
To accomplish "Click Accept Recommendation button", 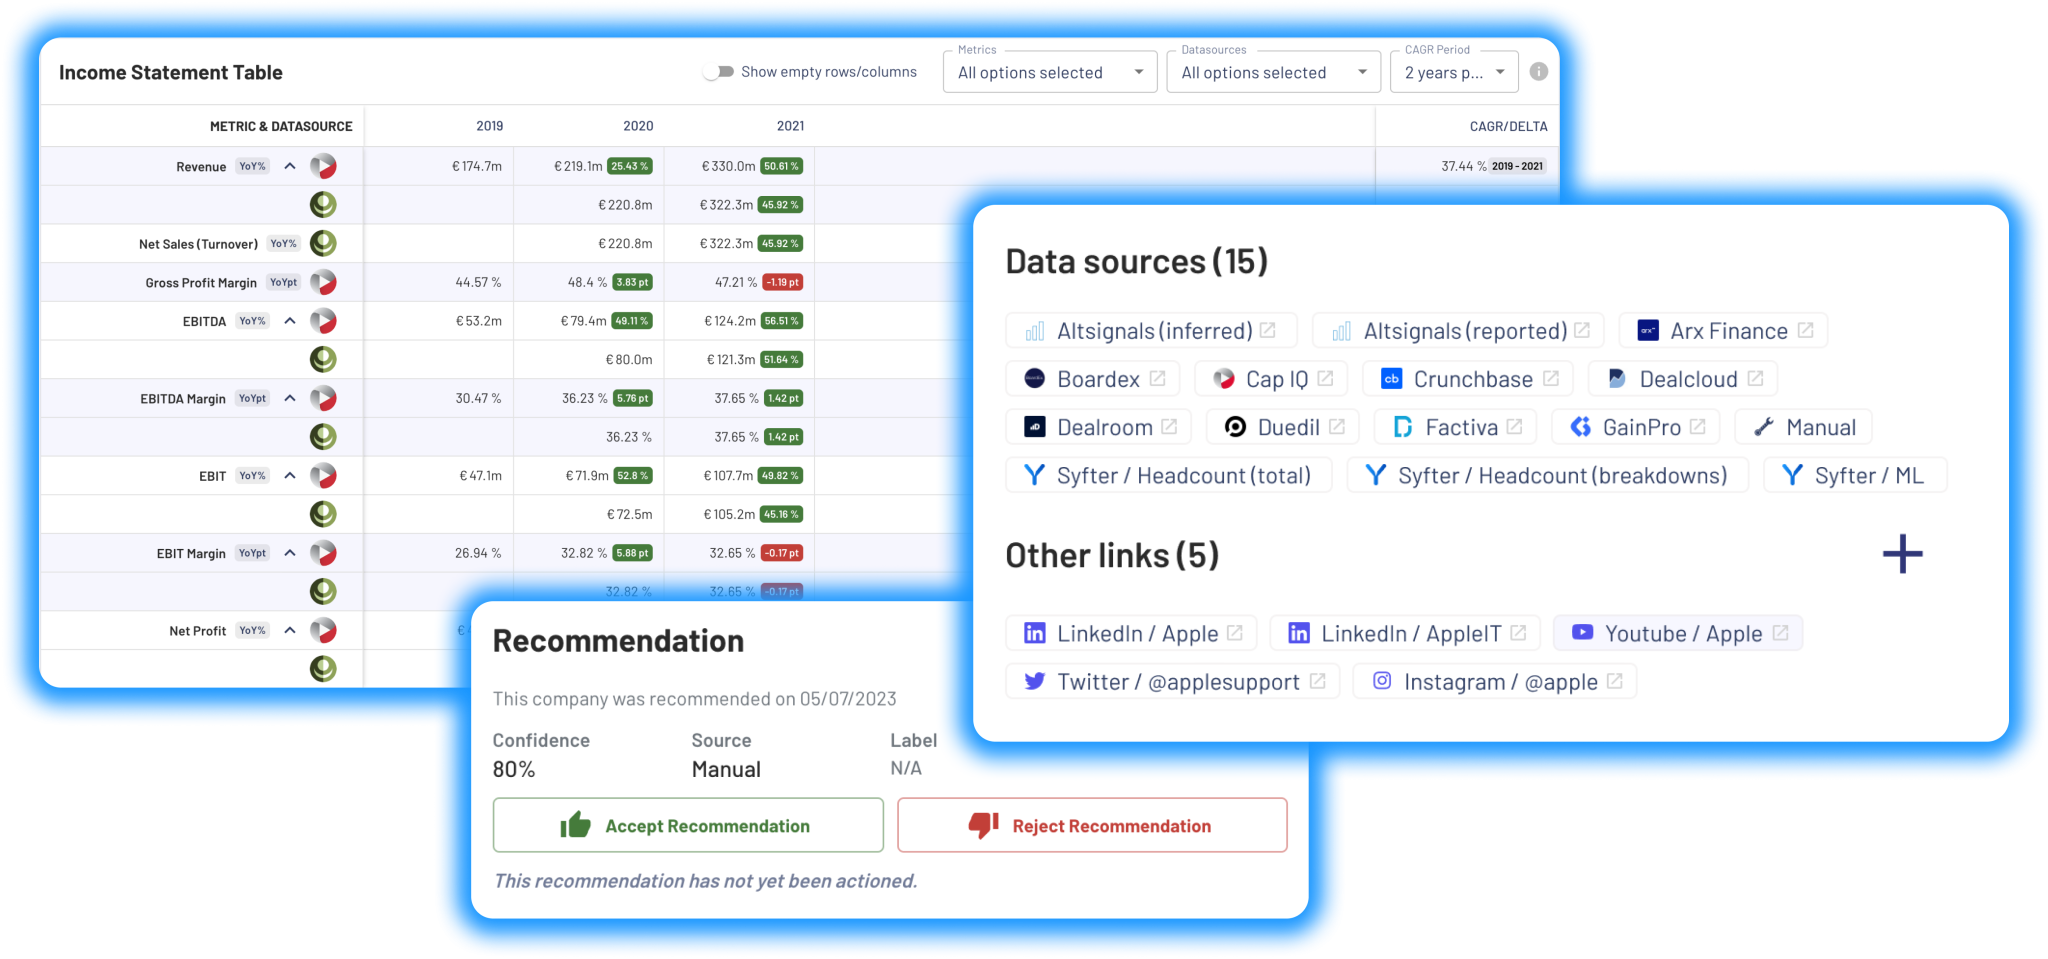I will click(688, 825).
